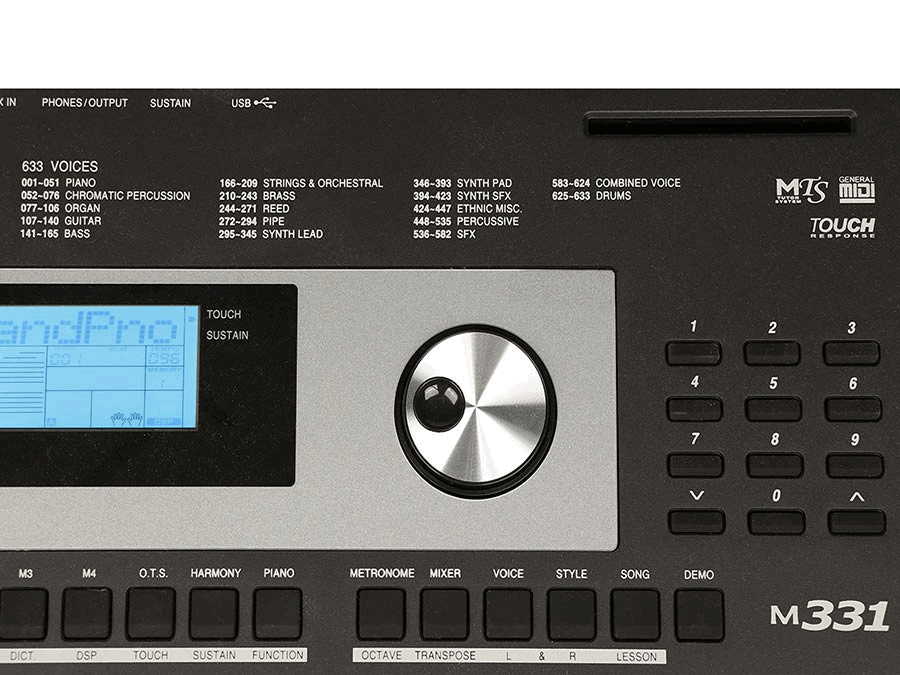Tap the number 8 keypad button

[x=774, y=465]
